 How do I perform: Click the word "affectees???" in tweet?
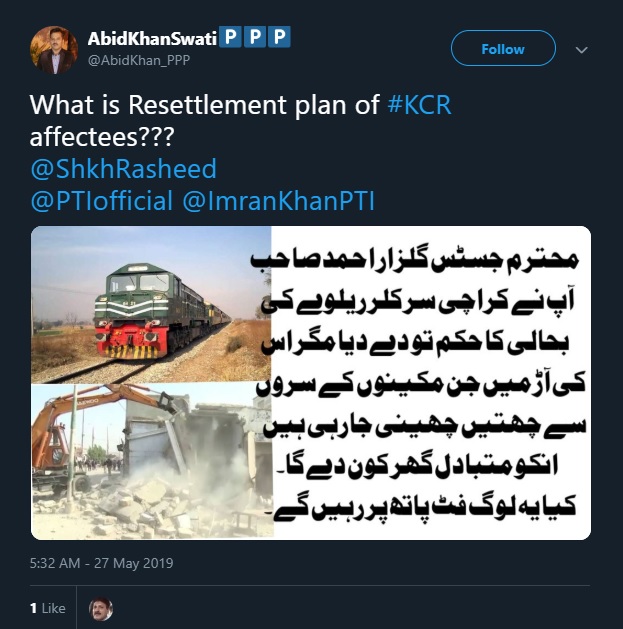click(102, 137)
